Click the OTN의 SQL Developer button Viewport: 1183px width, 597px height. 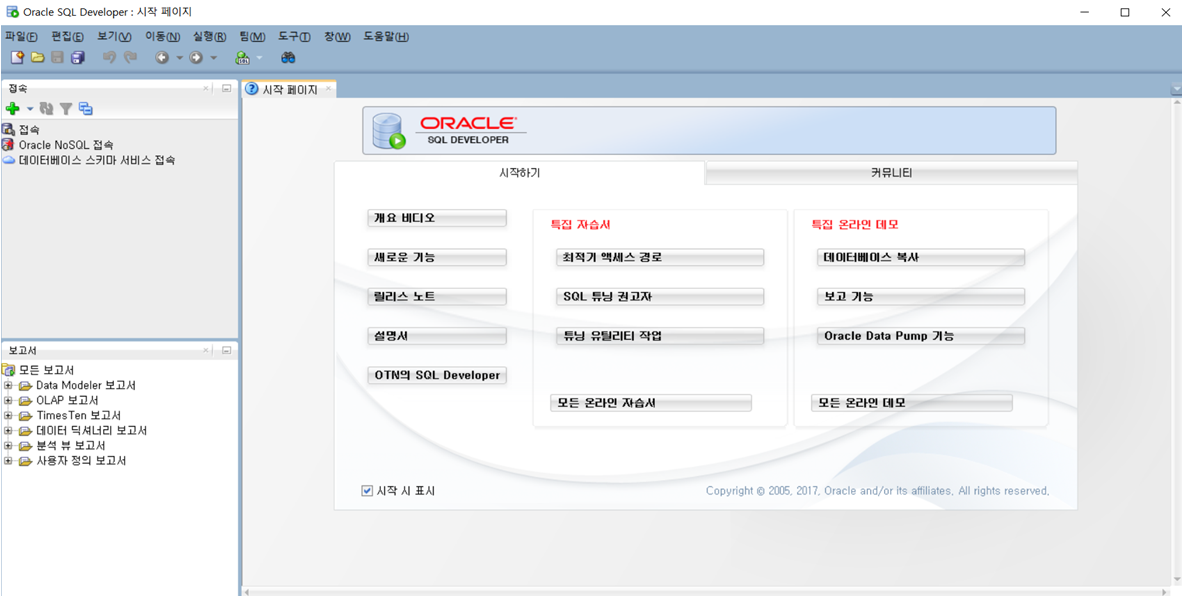click(437, 375)
